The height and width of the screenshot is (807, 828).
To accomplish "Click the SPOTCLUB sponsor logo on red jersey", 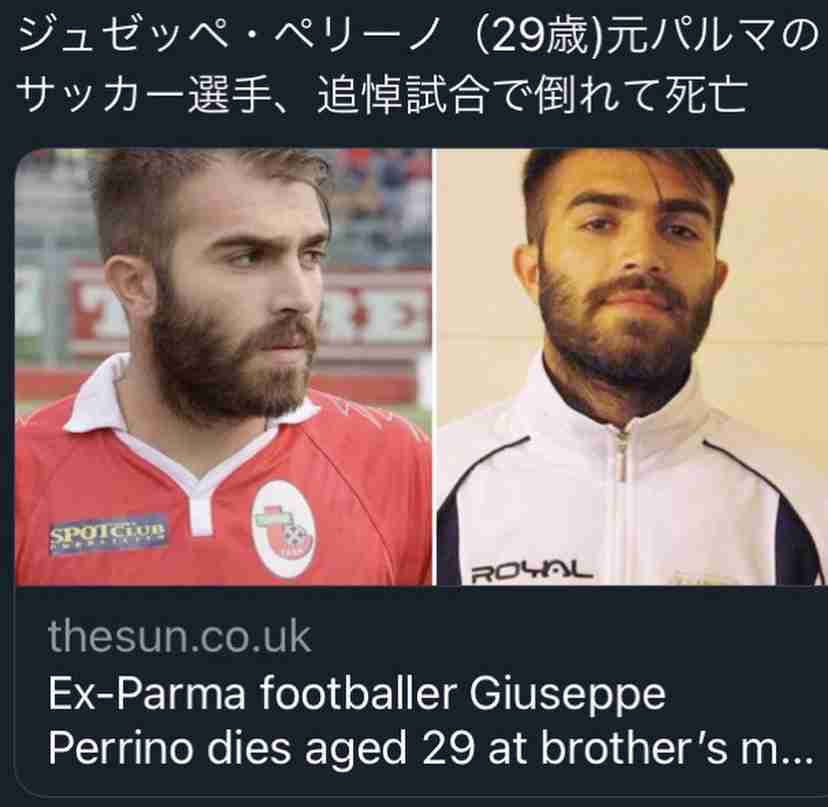I will (108, 534).
